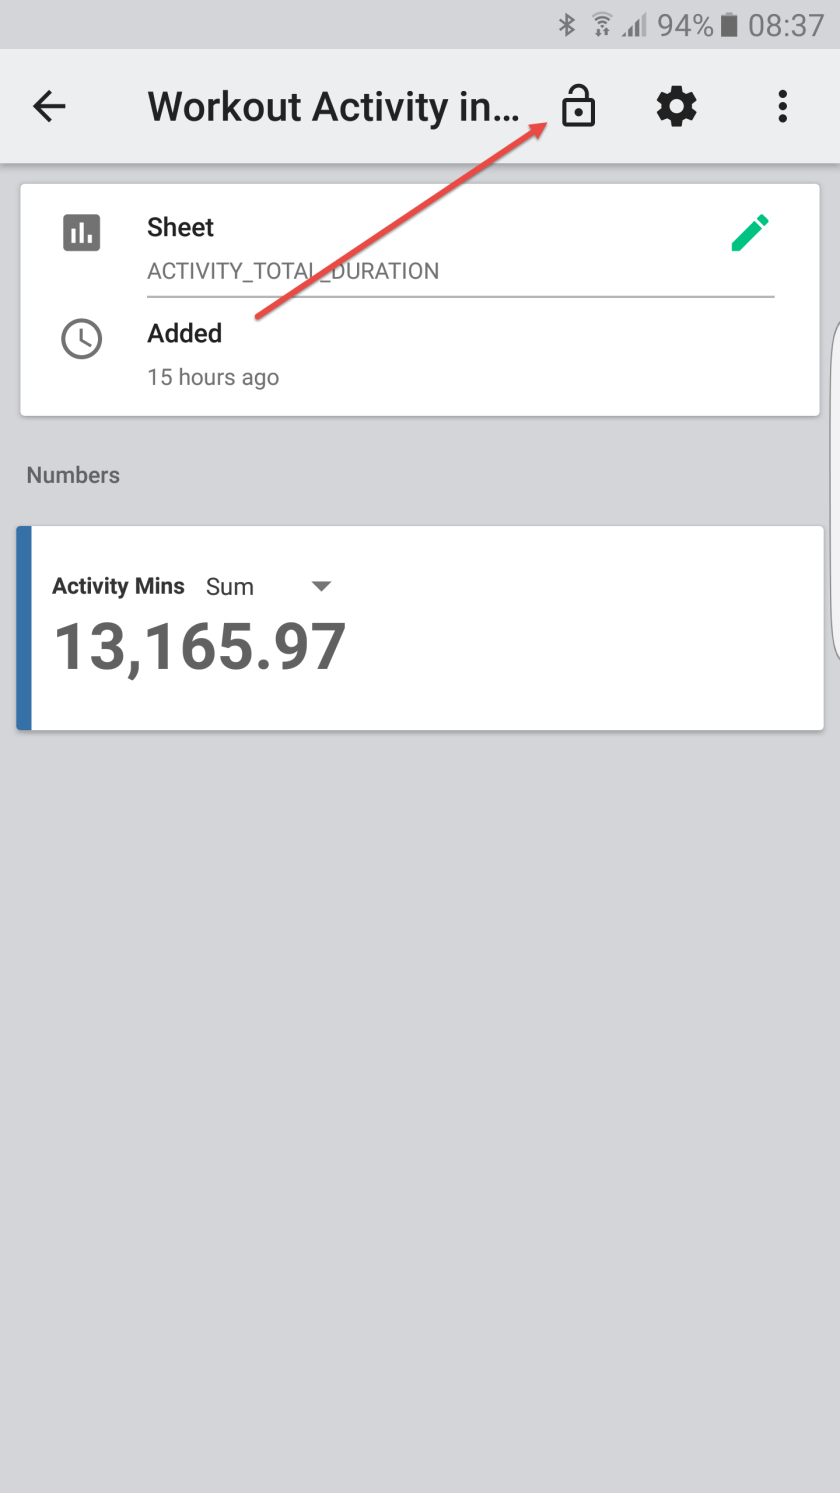Tap the Workout Activity title text
Screen dimensions: 840x1493
[333, 106]
